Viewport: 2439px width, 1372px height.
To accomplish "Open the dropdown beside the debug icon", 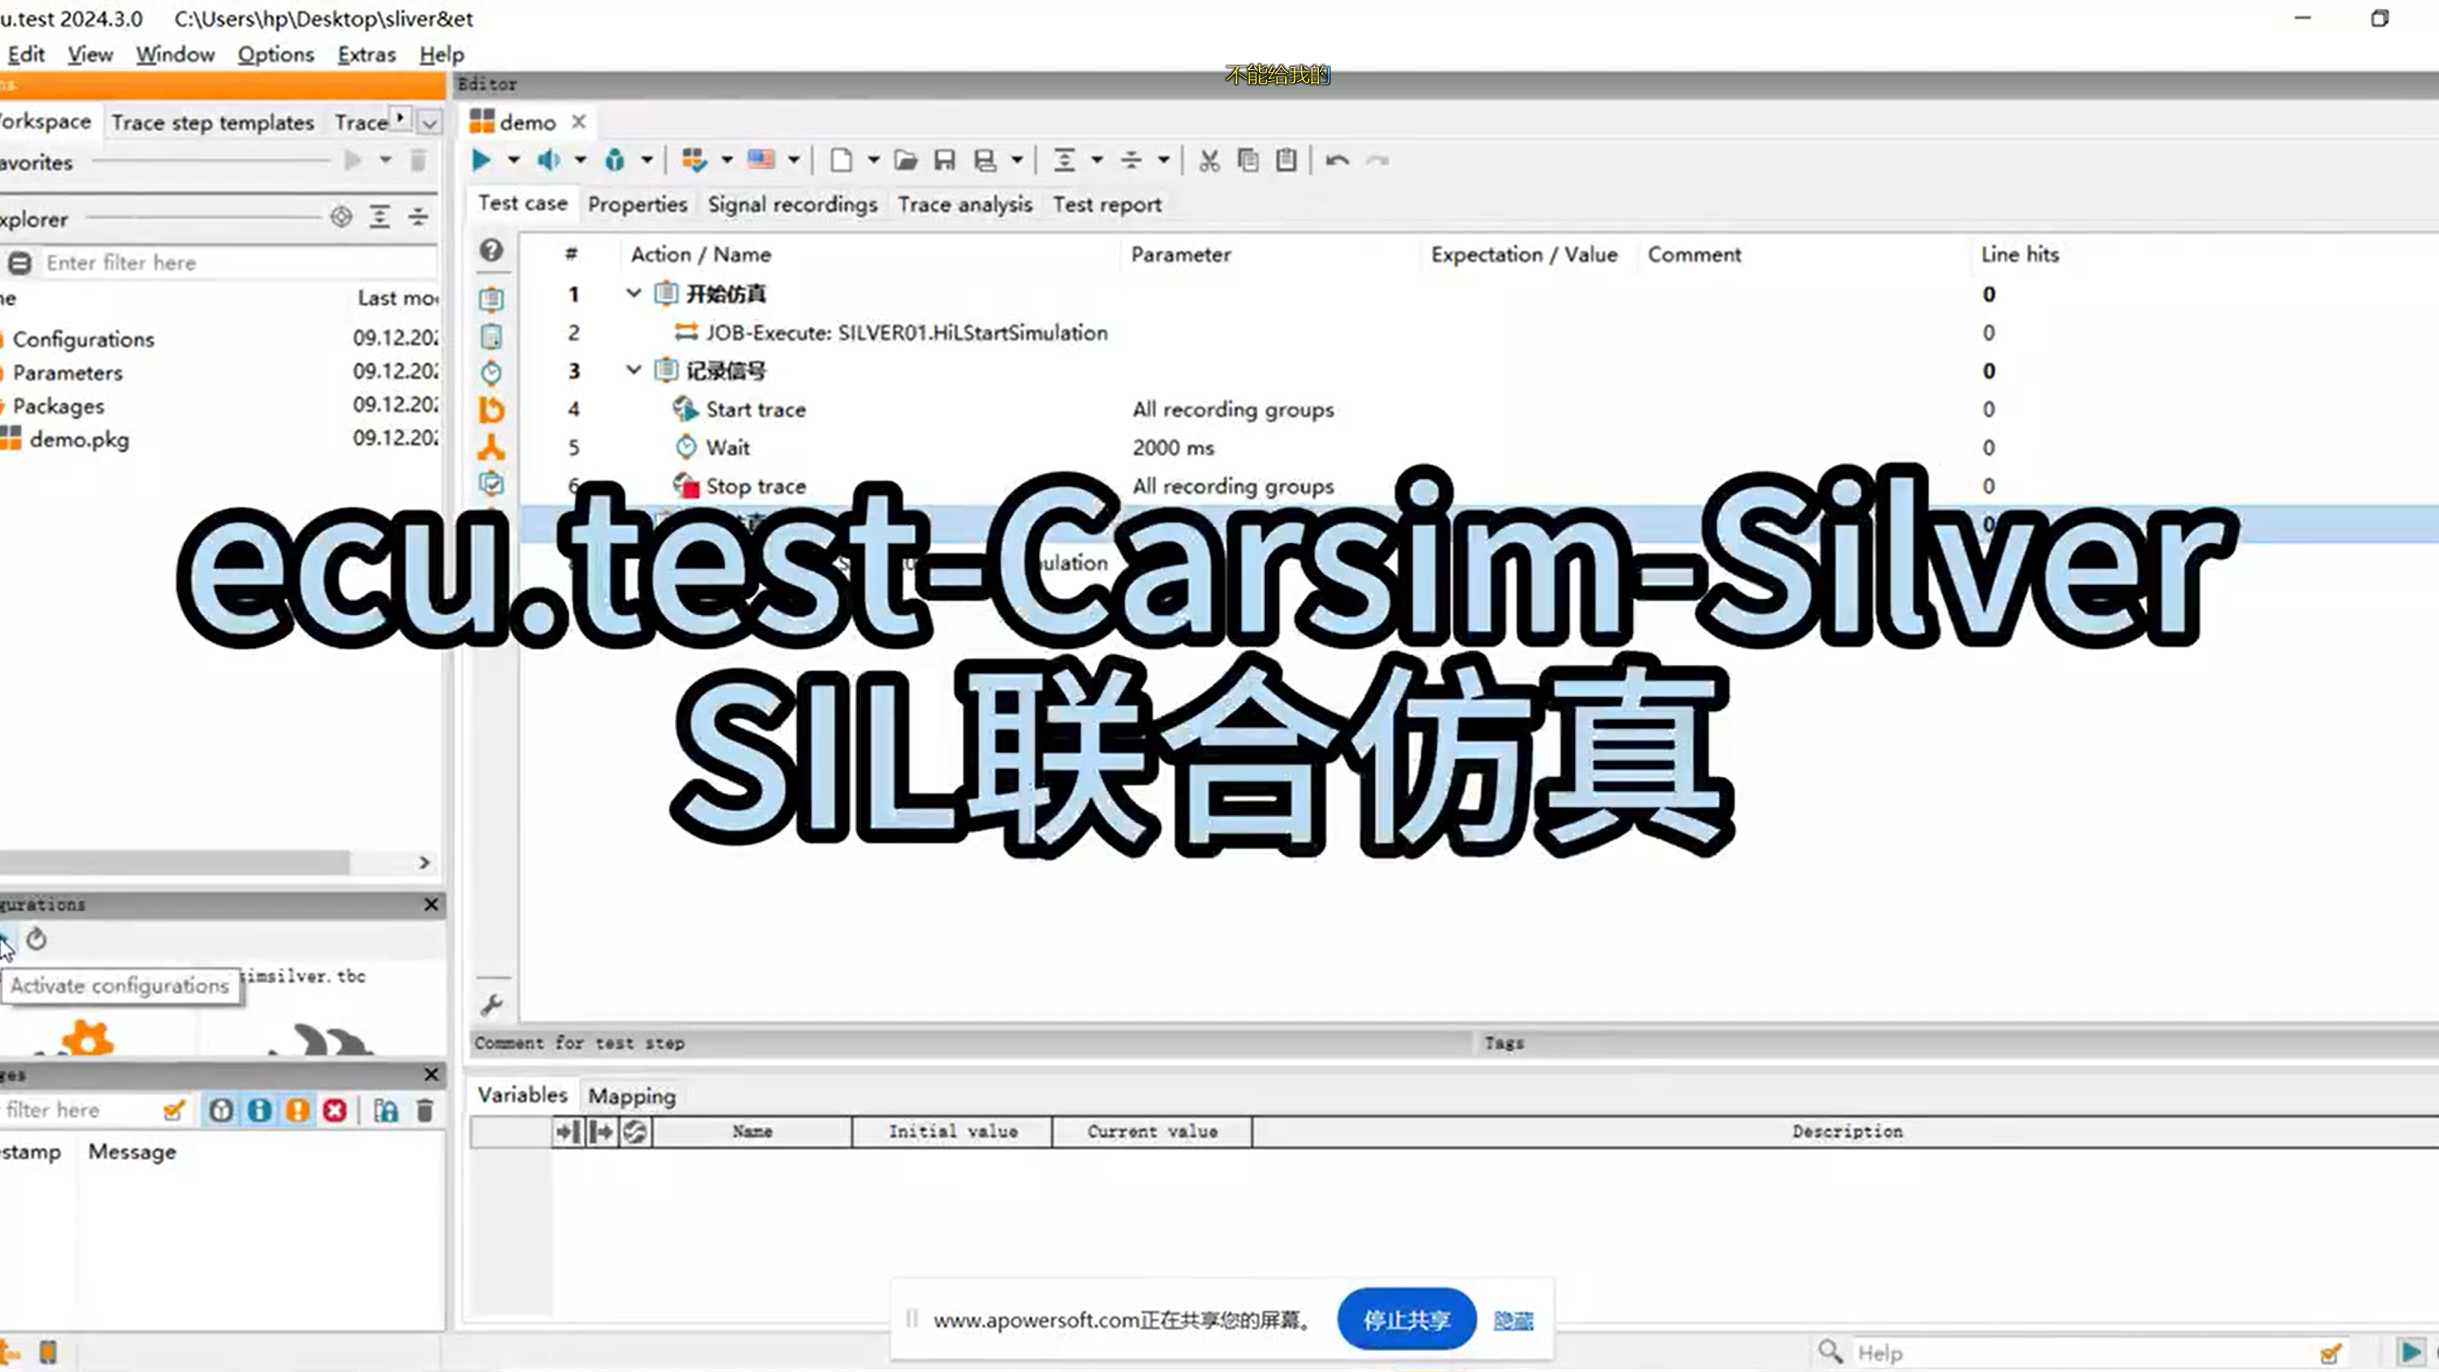I will (x=647, y=160).
